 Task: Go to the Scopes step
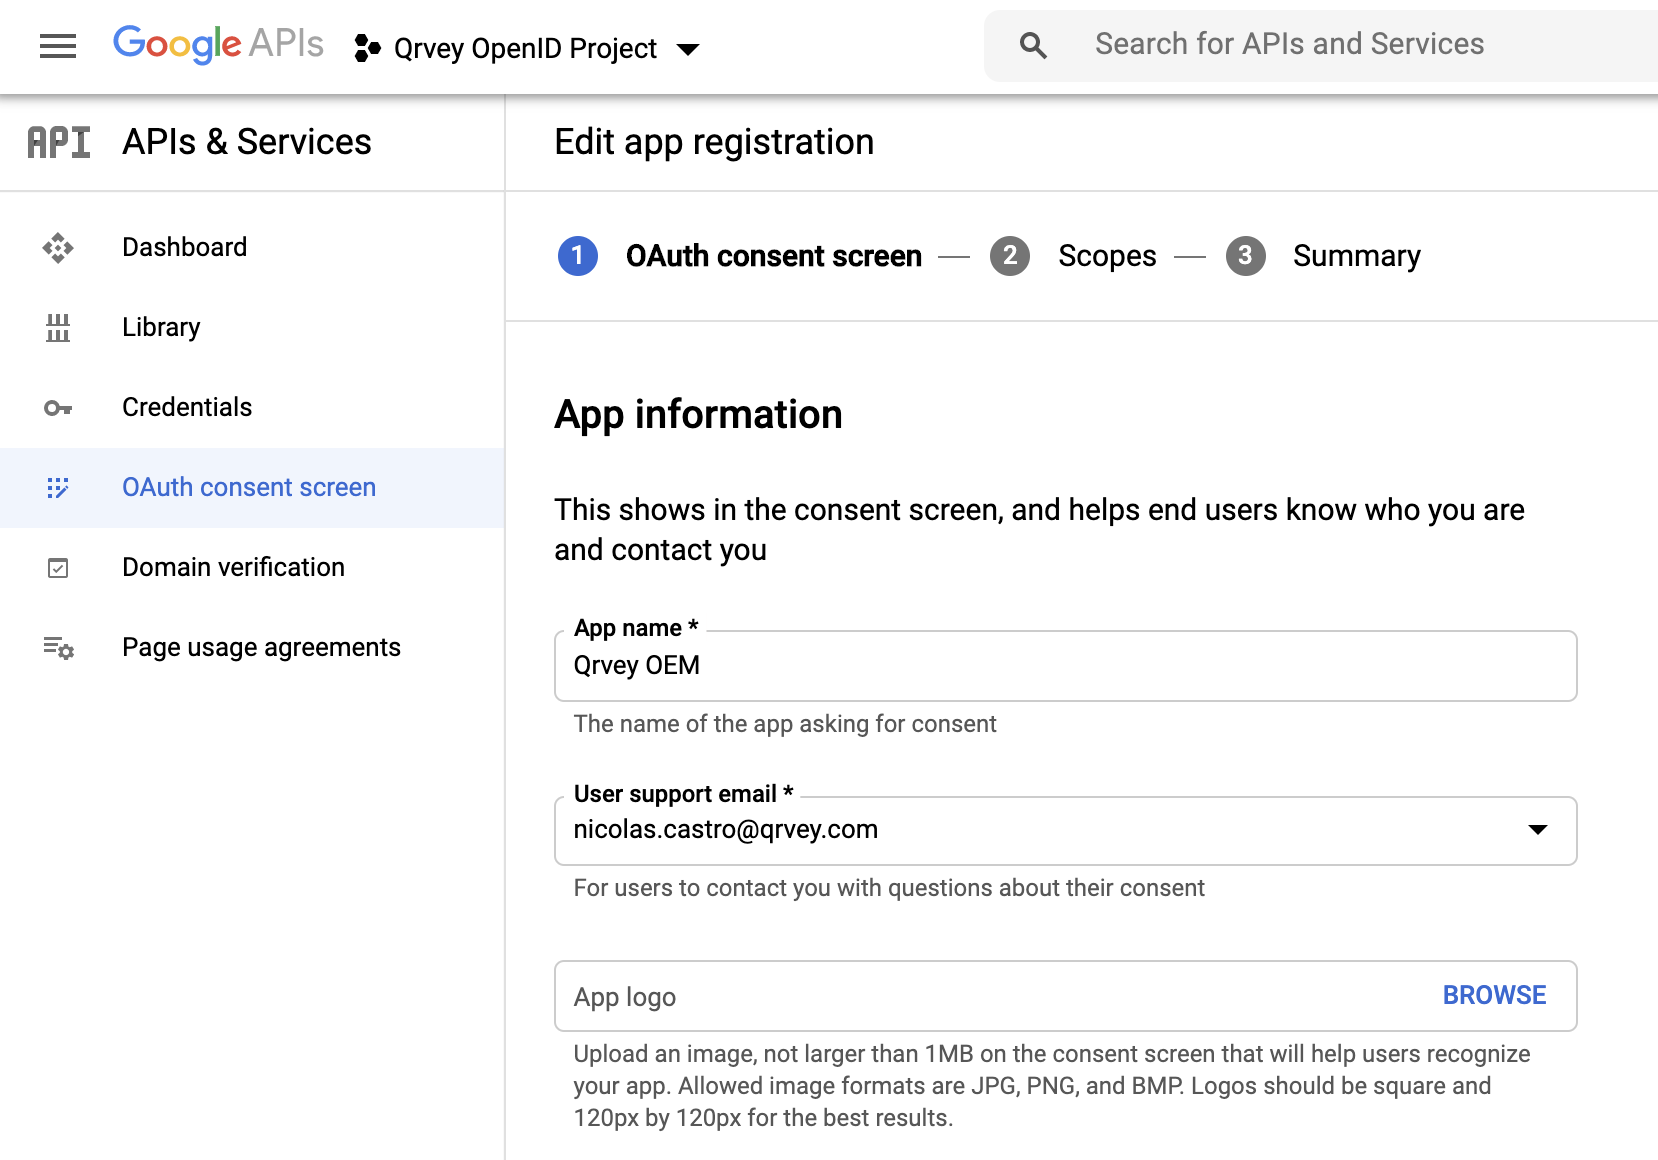pos(1107,256)
